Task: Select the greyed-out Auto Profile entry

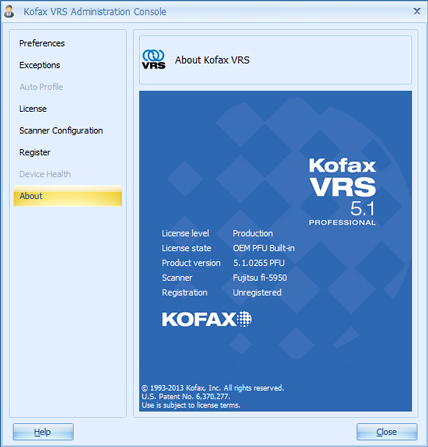Action: pyautogui.click(x=41, y=87)
